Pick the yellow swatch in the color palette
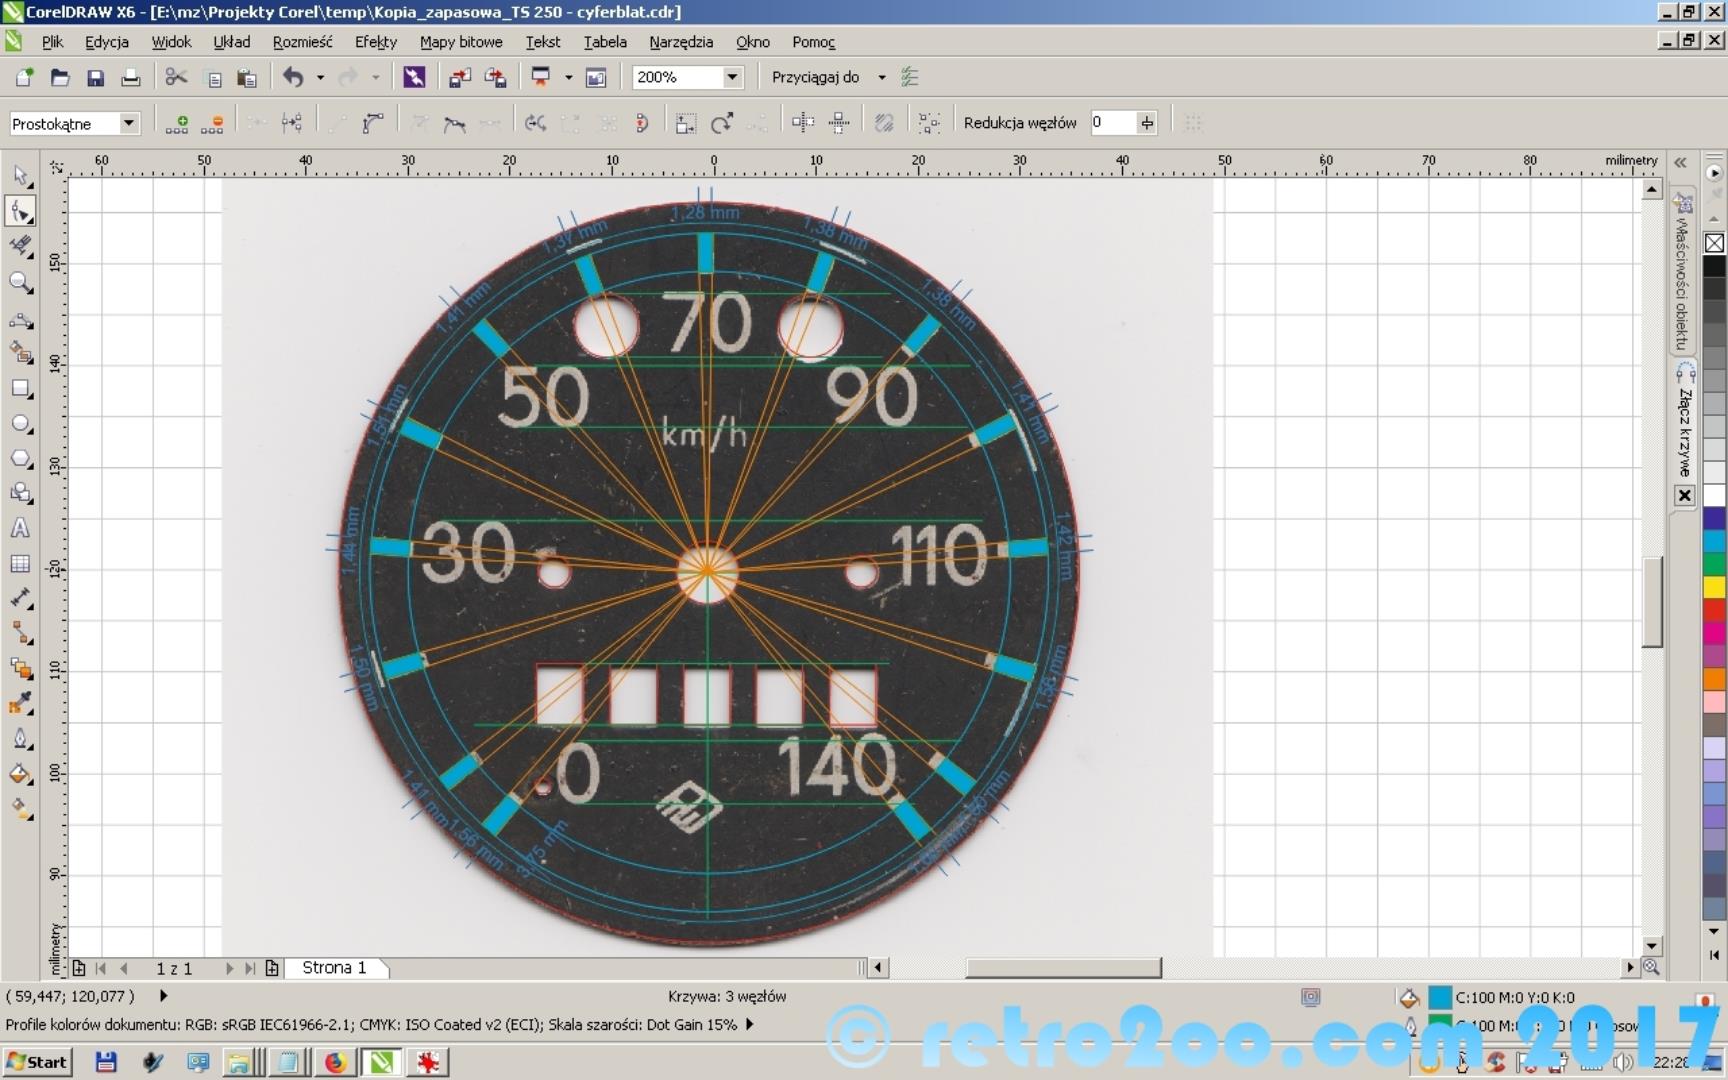 coord(1714,587)
